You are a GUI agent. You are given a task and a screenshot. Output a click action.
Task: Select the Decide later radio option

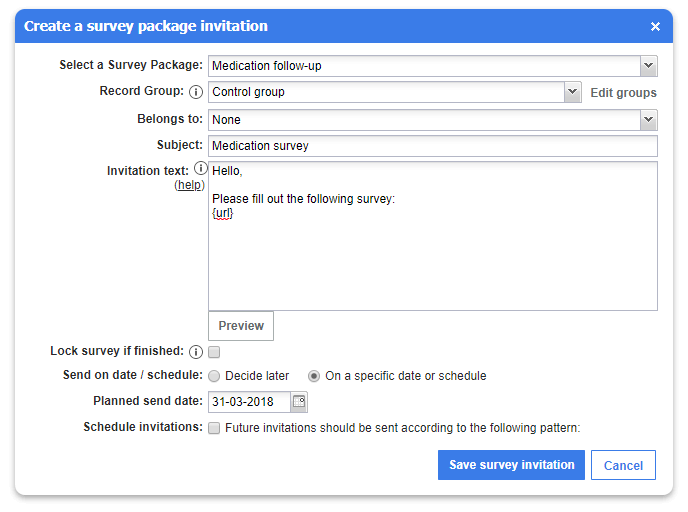point(214,376)
